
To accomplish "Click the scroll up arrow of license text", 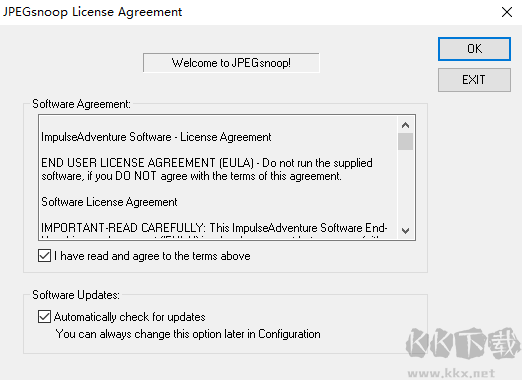I will pos(405,125).
